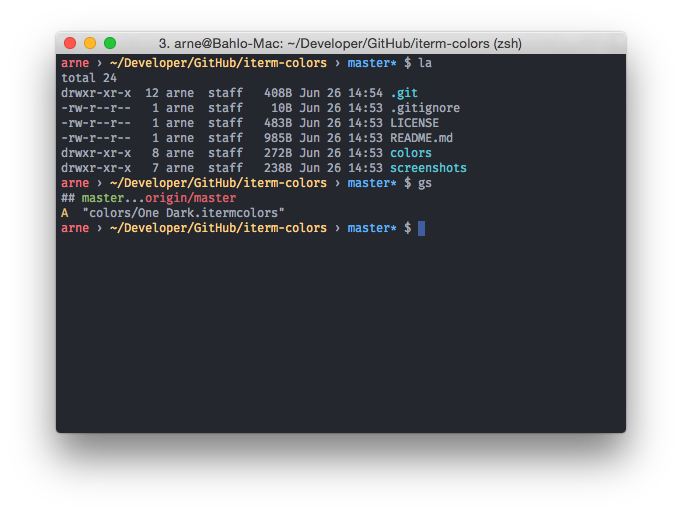The width and height of the screenshot is (682, 513).
Task: Select the 'screenshots' directory name
Action: [x=428, y=168]
